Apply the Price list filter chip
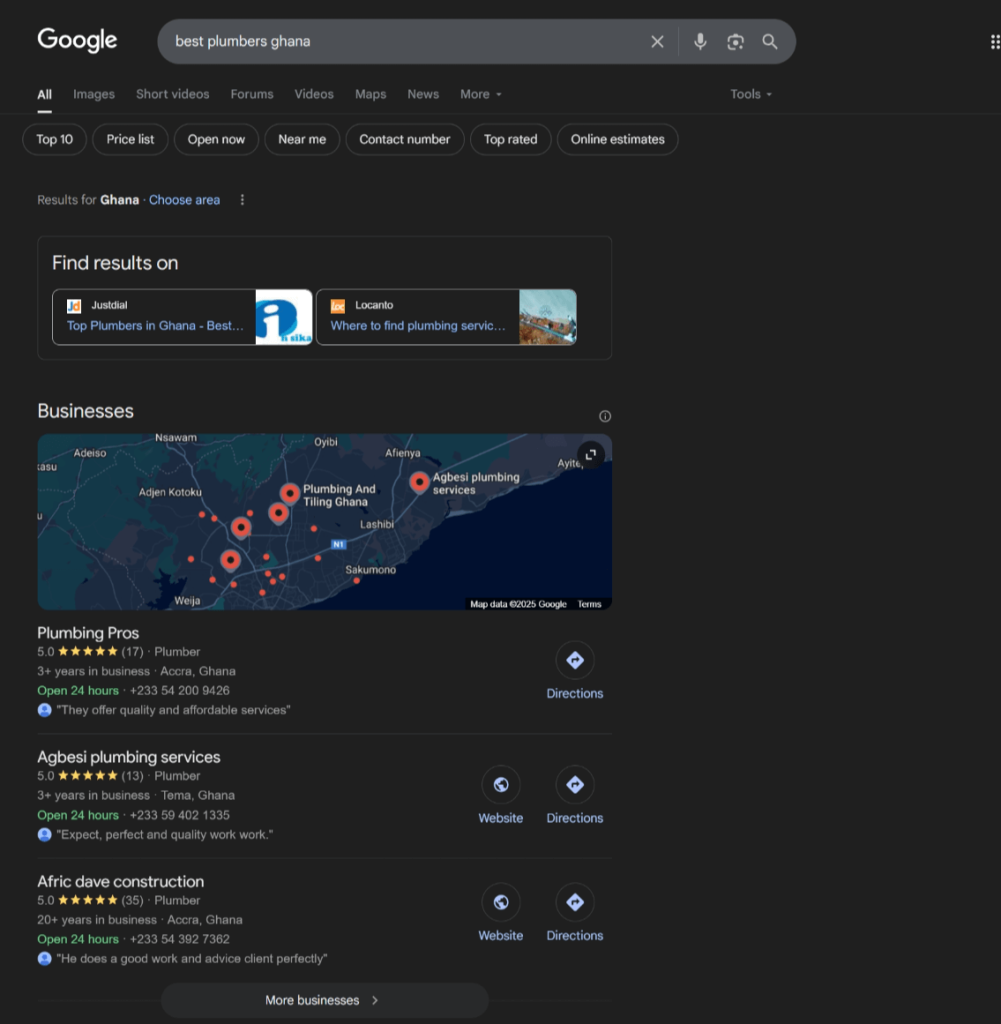This screenshot has width=1001, height=1024. point(131,139)
